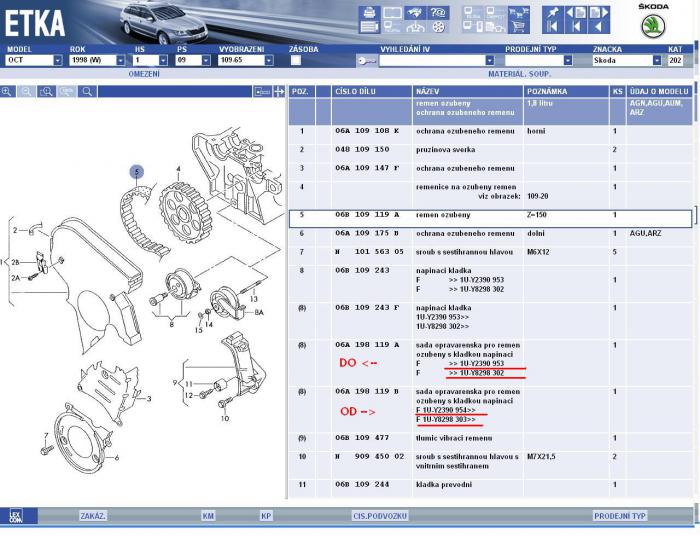700x544 pixels.
Task: Open the Značka dropdown showing Skoda
Action: (656, 60)
